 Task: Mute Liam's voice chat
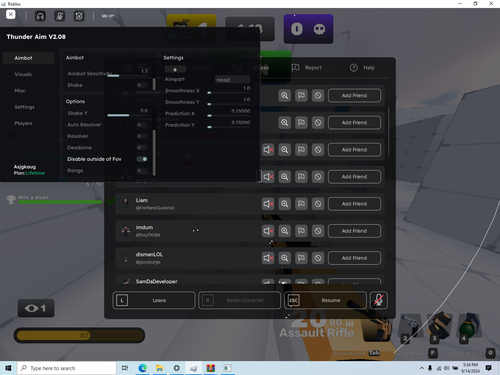[x=268, y=204]
